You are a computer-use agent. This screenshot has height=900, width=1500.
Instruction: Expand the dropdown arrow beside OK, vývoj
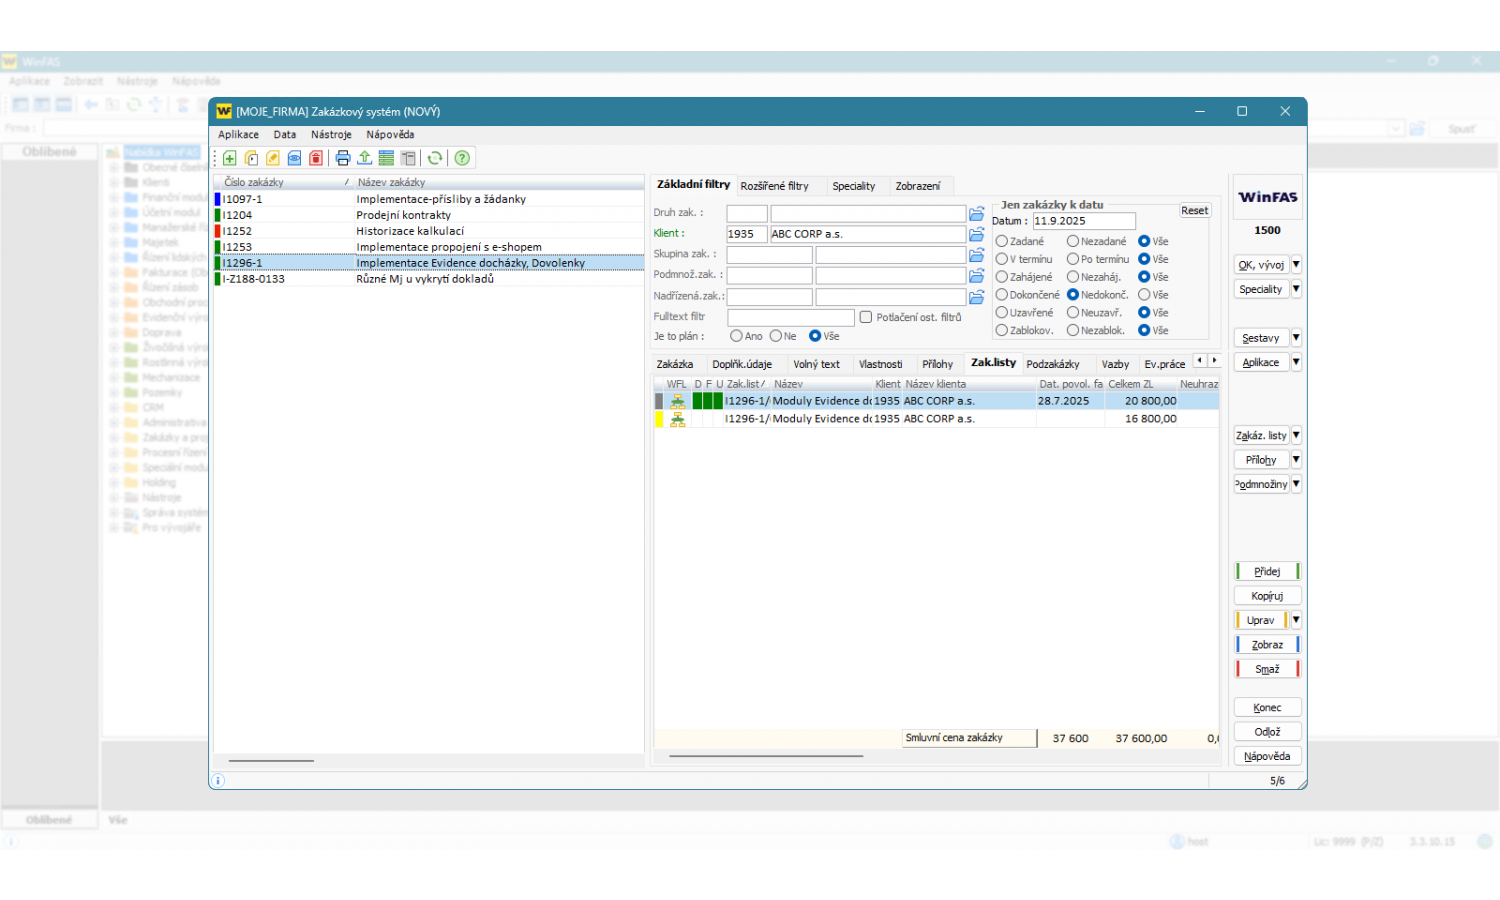[1296, 265]
